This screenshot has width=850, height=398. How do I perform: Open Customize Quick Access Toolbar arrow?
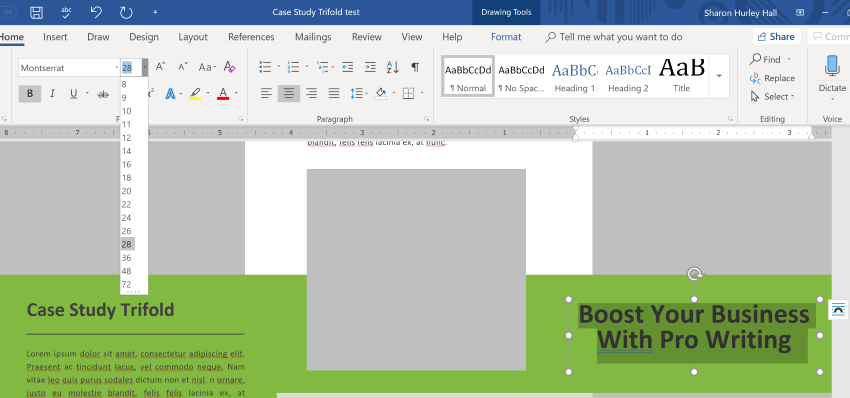pos(156,12)
